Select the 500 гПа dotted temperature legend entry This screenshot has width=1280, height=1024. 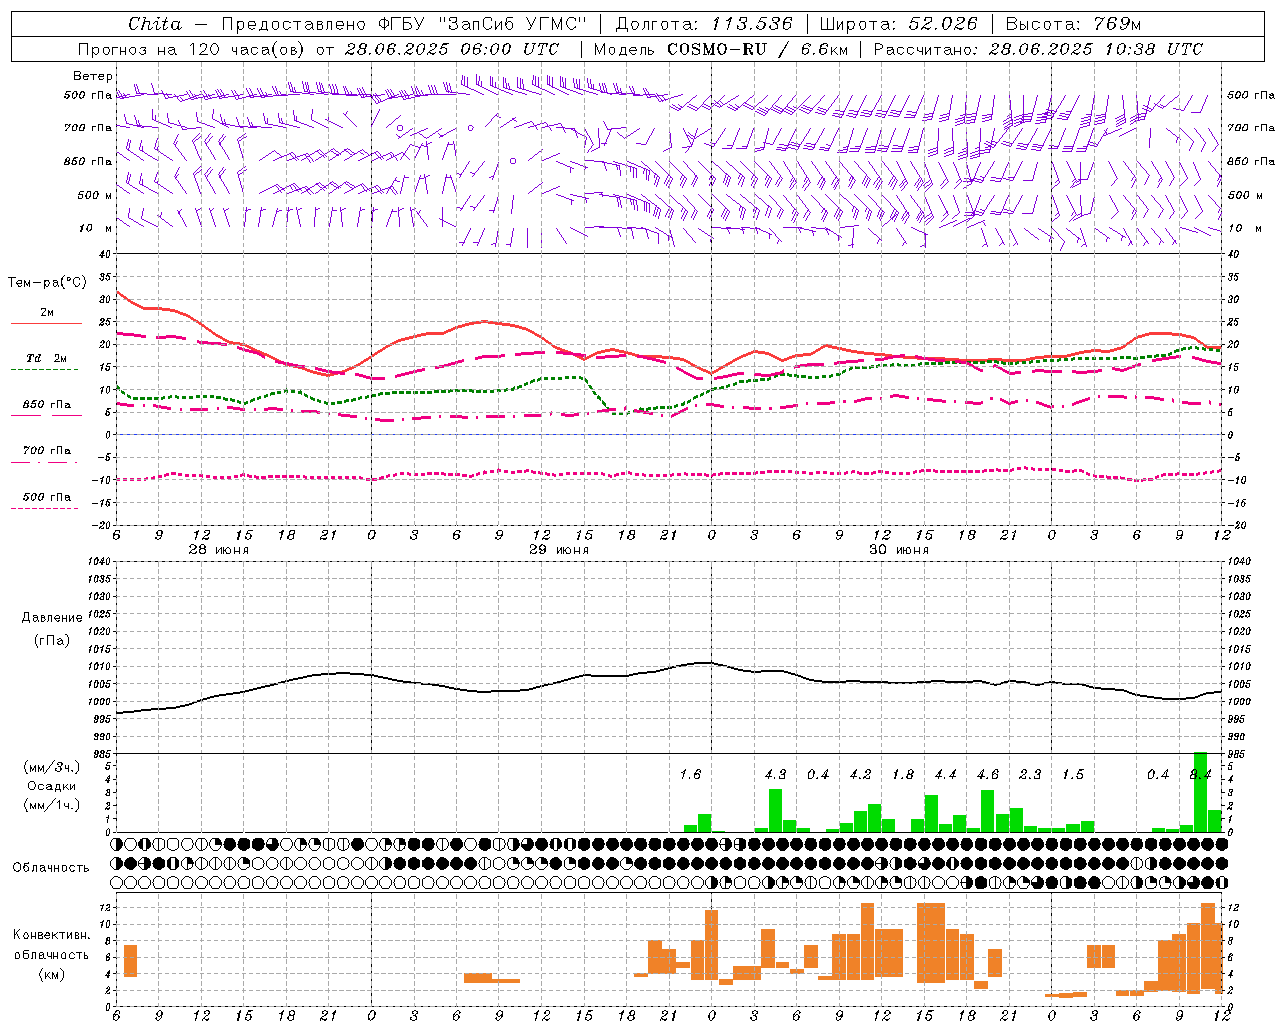pos(46,497)
